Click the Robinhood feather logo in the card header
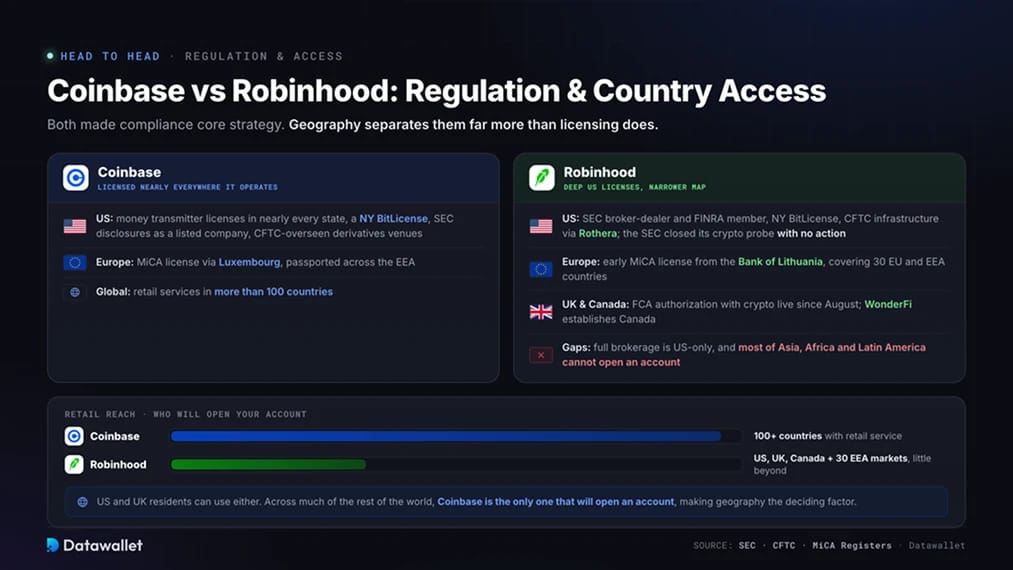 [541, 178]
